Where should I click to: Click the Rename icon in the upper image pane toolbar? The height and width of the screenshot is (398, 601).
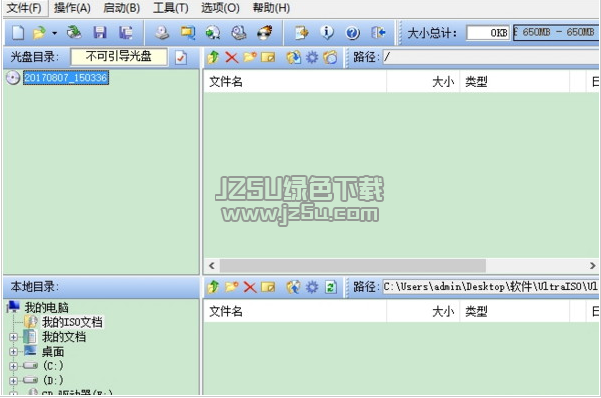268,58
